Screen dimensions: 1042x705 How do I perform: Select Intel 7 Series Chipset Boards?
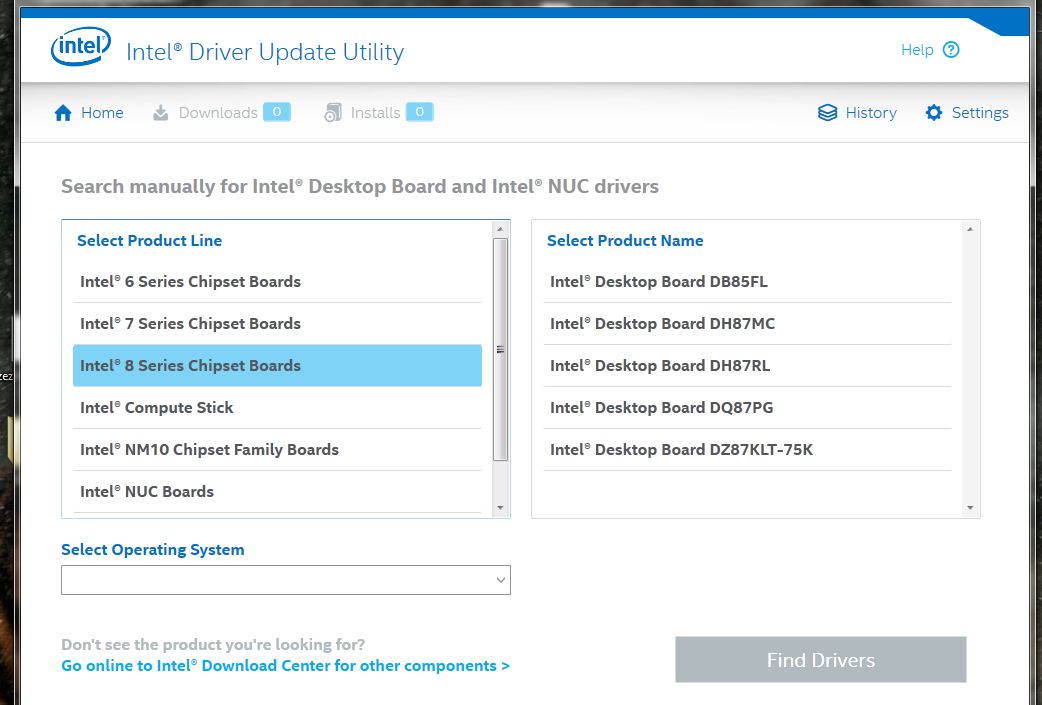click(277, 324)
